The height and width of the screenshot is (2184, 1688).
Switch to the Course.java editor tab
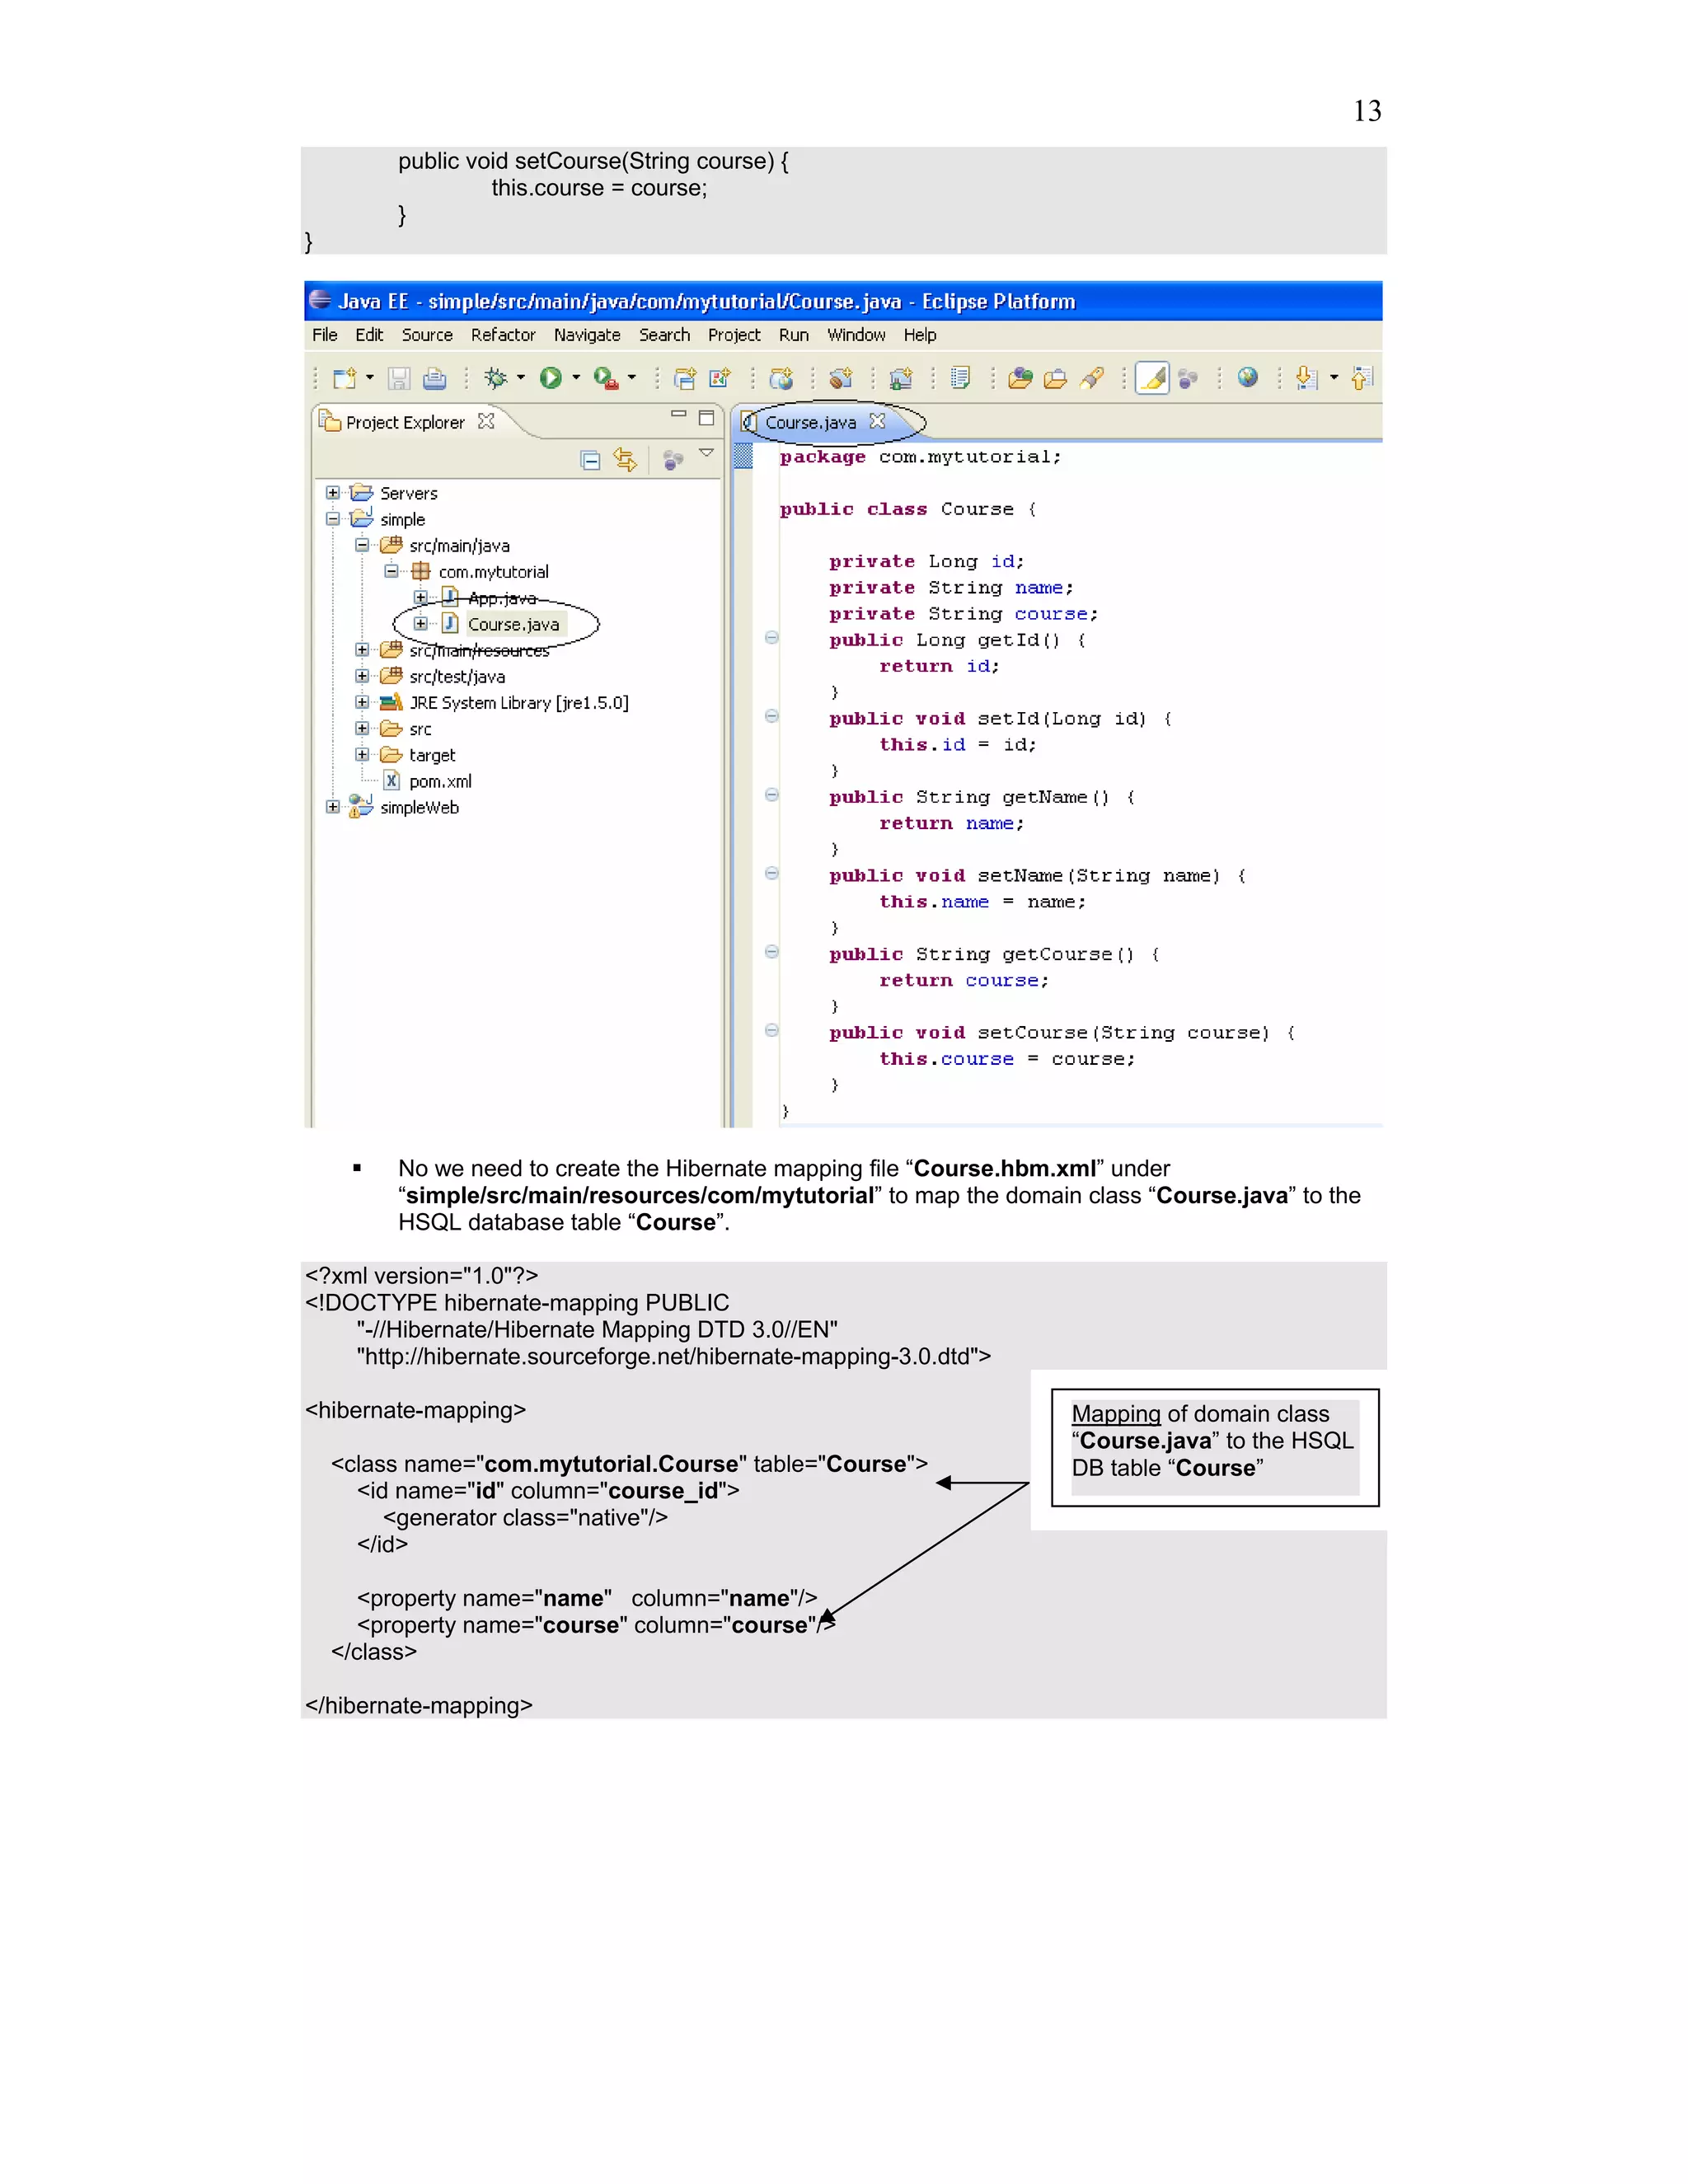[810, 423]
